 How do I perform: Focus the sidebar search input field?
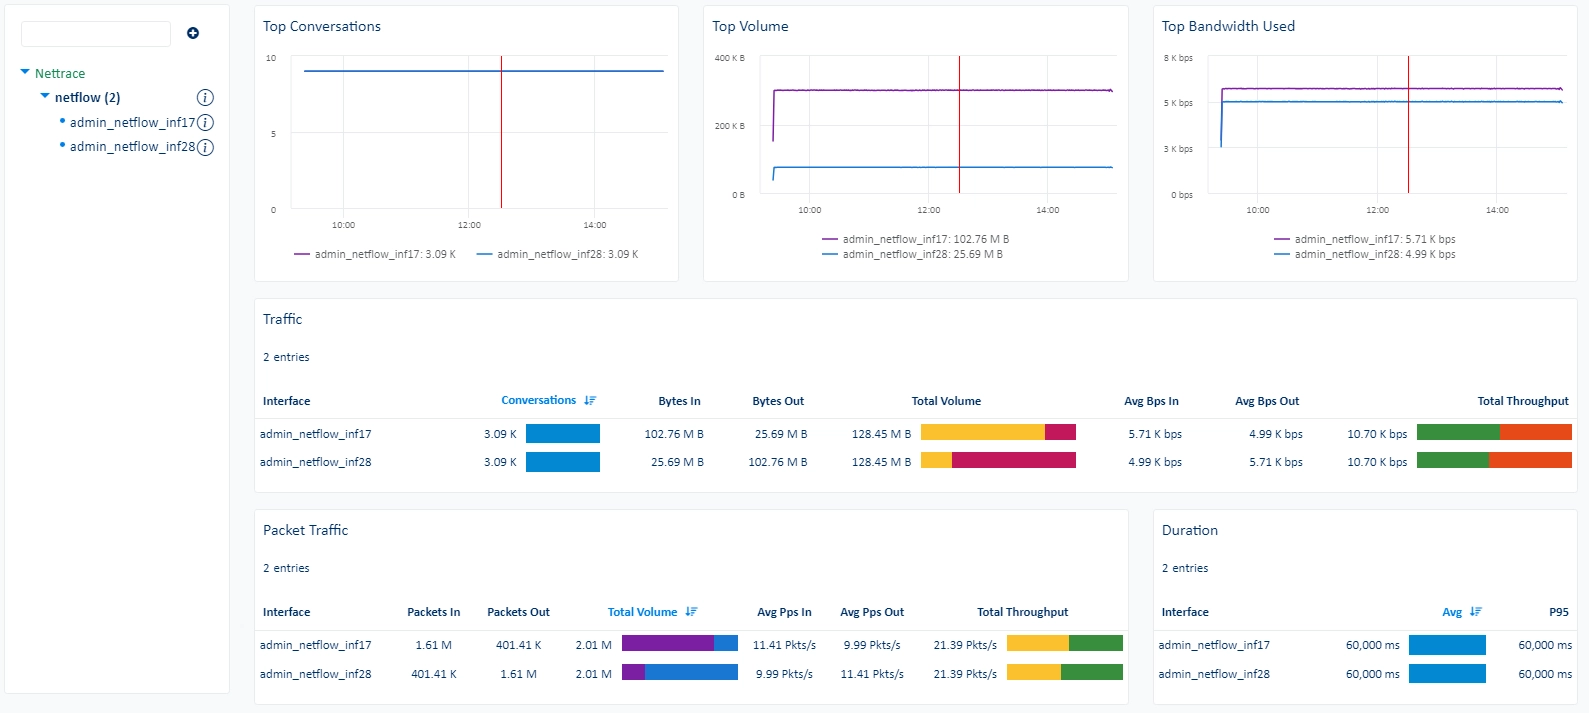click(96, 34)
